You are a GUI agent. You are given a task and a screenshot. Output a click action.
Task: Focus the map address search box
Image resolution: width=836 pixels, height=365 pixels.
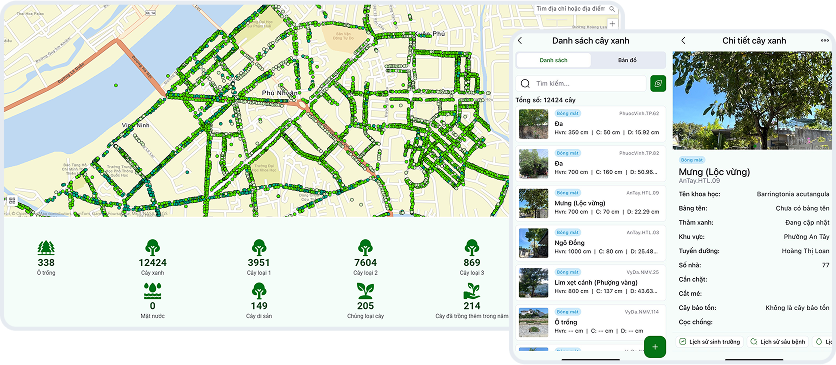575,9
